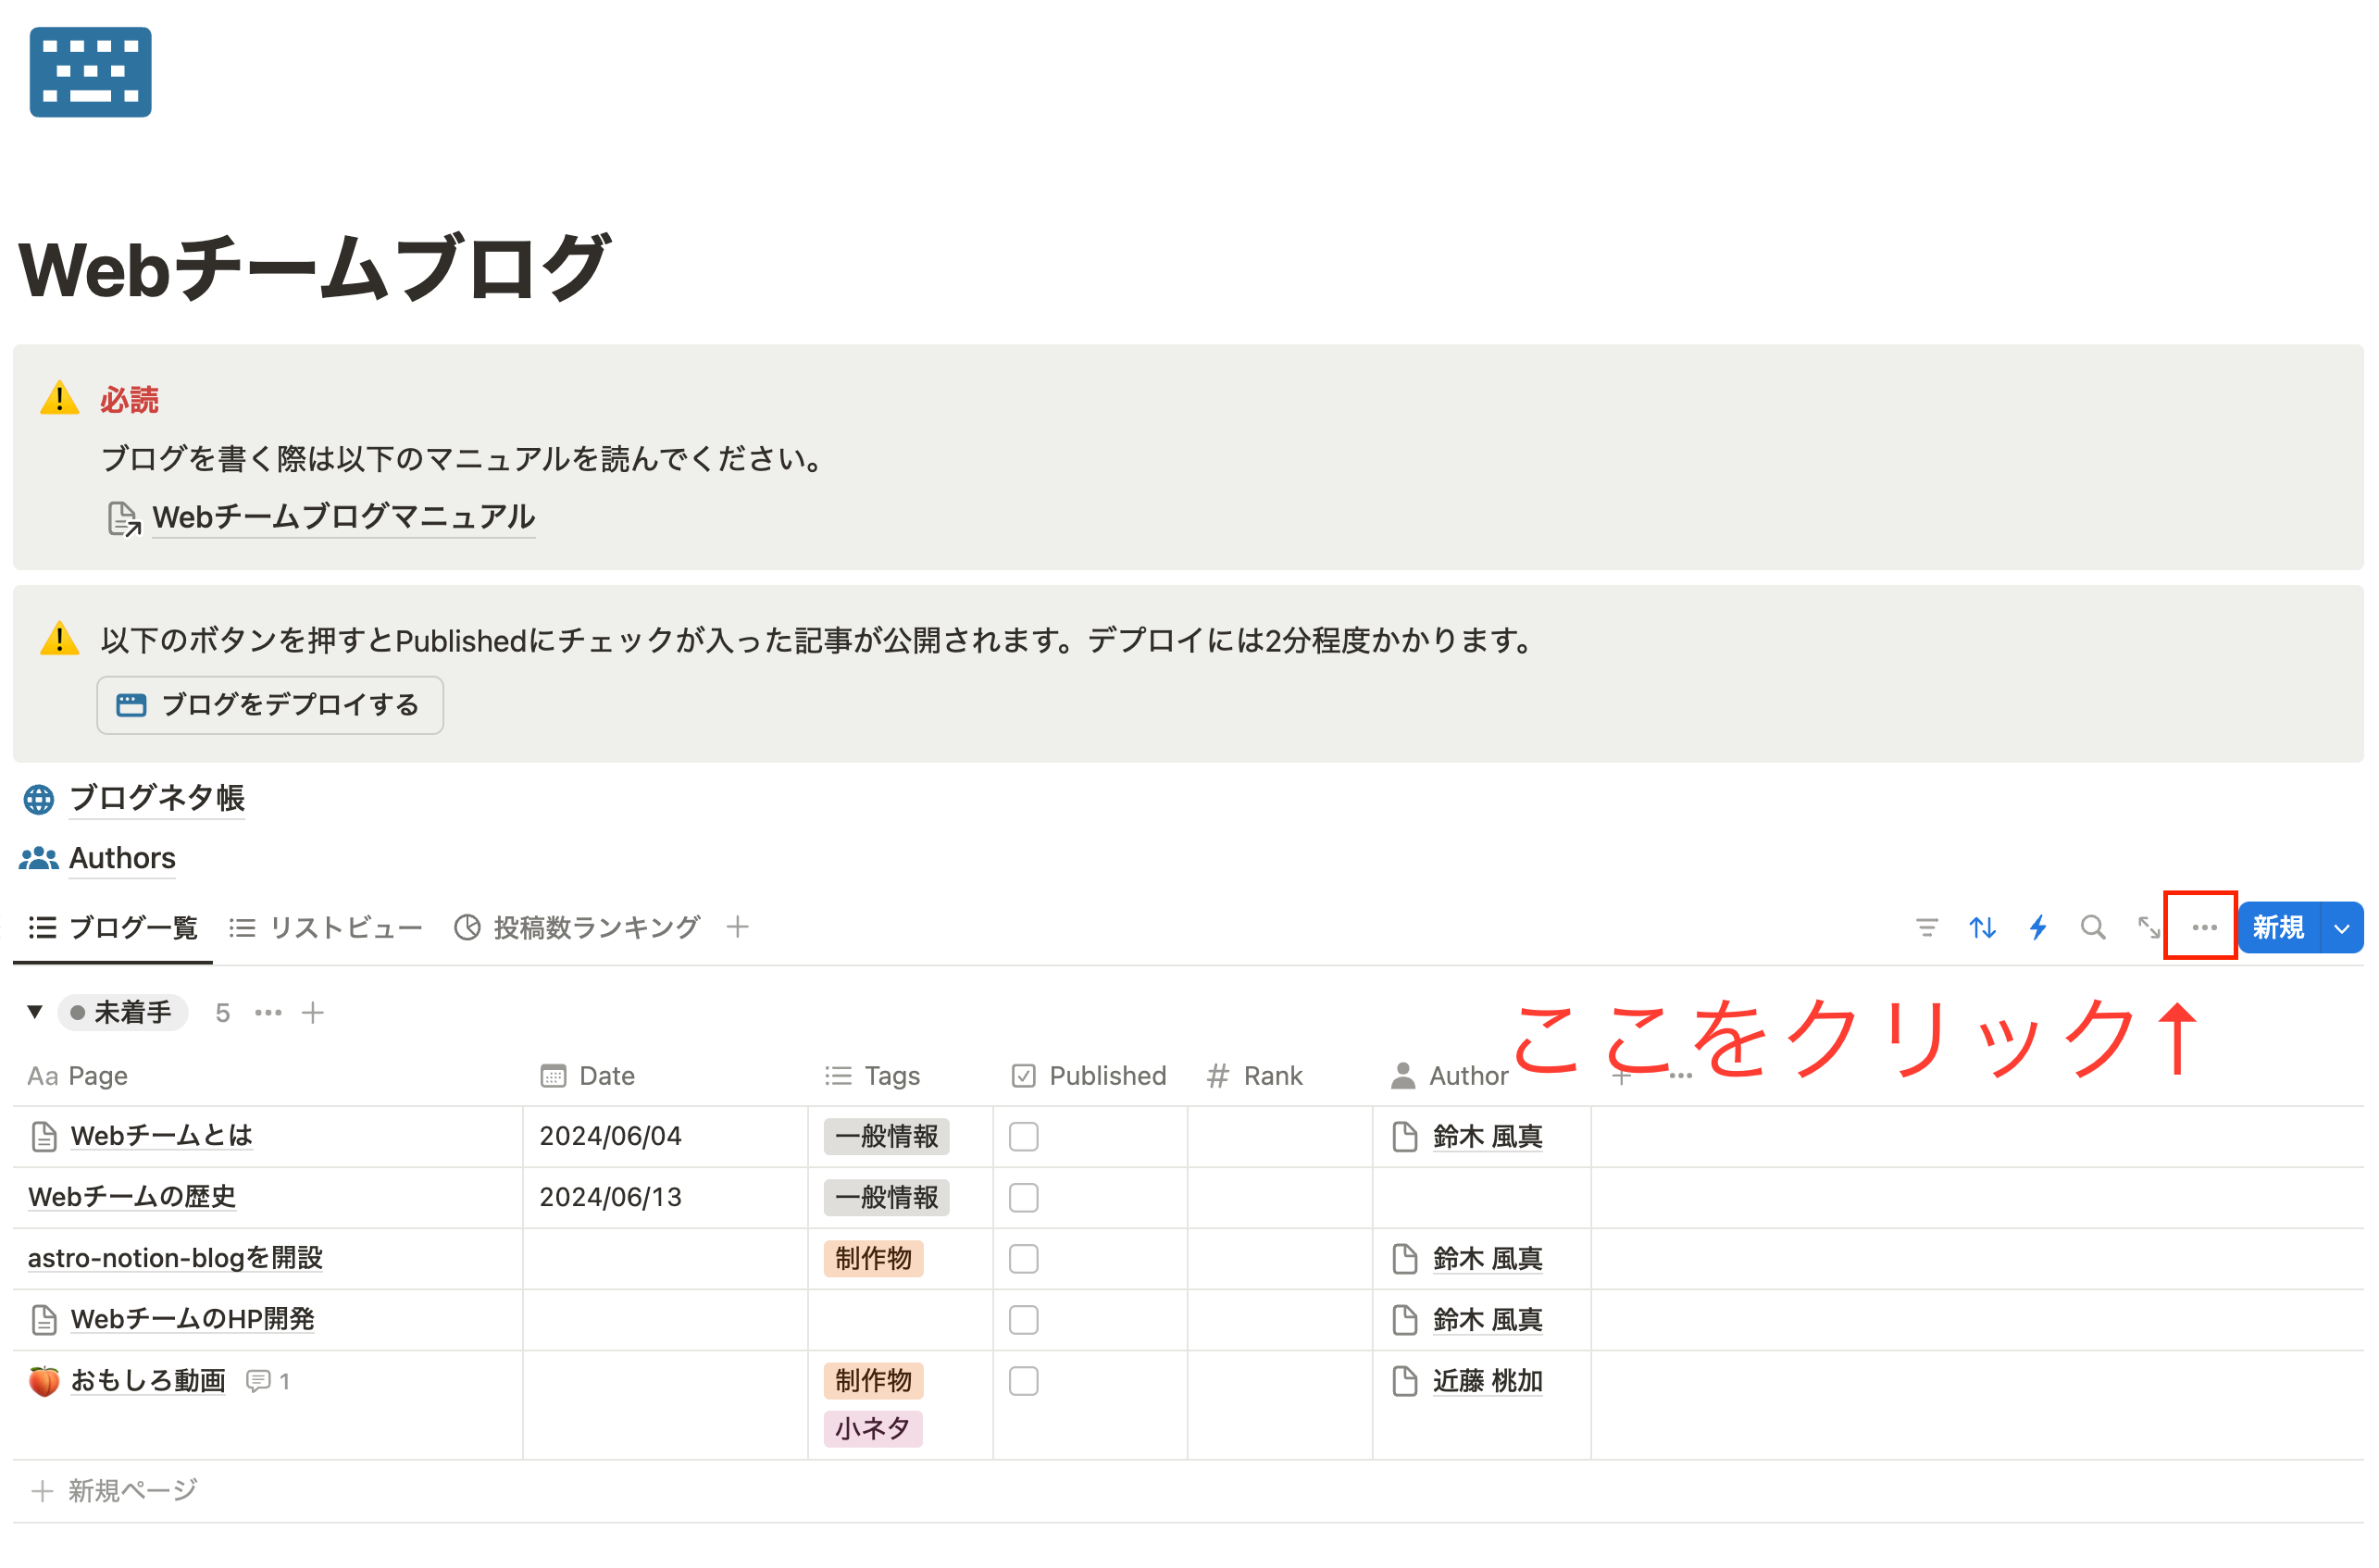This screenshot has width=2379, height=1568.
Task: Add a row via 新規ページ
Action: [115, 1491]
